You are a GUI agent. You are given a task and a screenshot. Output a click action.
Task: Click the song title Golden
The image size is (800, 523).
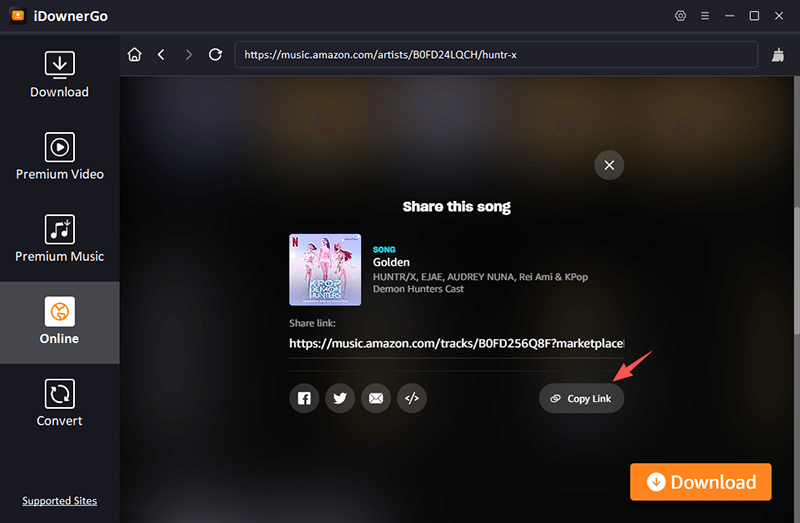(391, 262)
